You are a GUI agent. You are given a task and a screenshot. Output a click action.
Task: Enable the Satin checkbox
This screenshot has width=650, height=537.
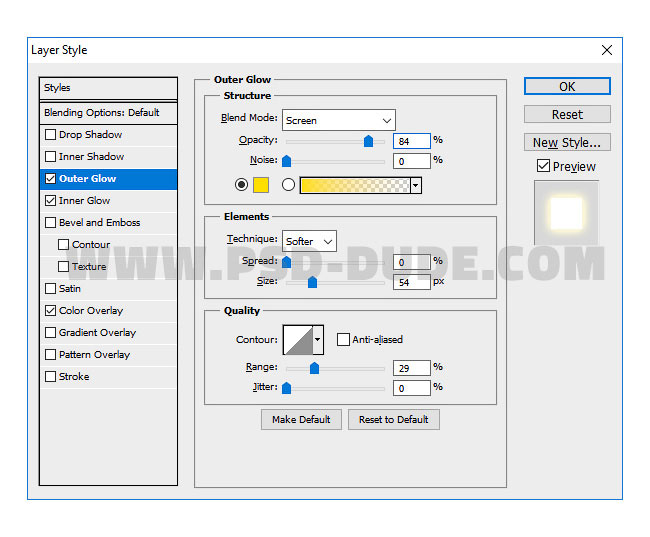[50, 289]
